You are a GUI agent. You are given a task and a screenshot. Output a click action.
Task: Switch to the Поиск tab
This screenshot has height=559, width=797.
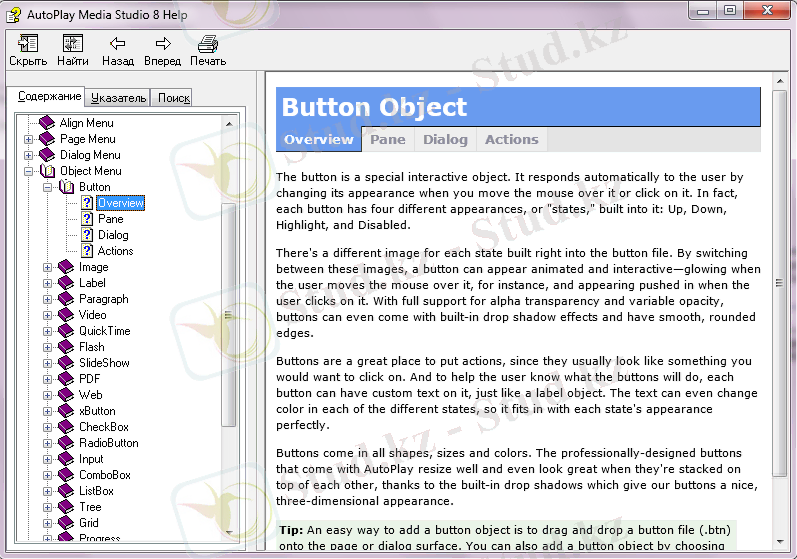pos(173,97)
